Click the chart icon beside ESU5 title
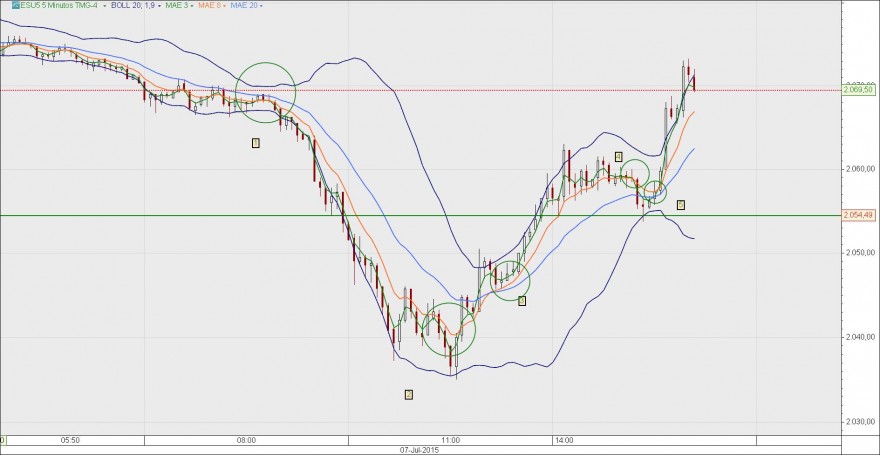Viewport: 880px width, 455px height. pyautogui.click(x=16, y=5)
